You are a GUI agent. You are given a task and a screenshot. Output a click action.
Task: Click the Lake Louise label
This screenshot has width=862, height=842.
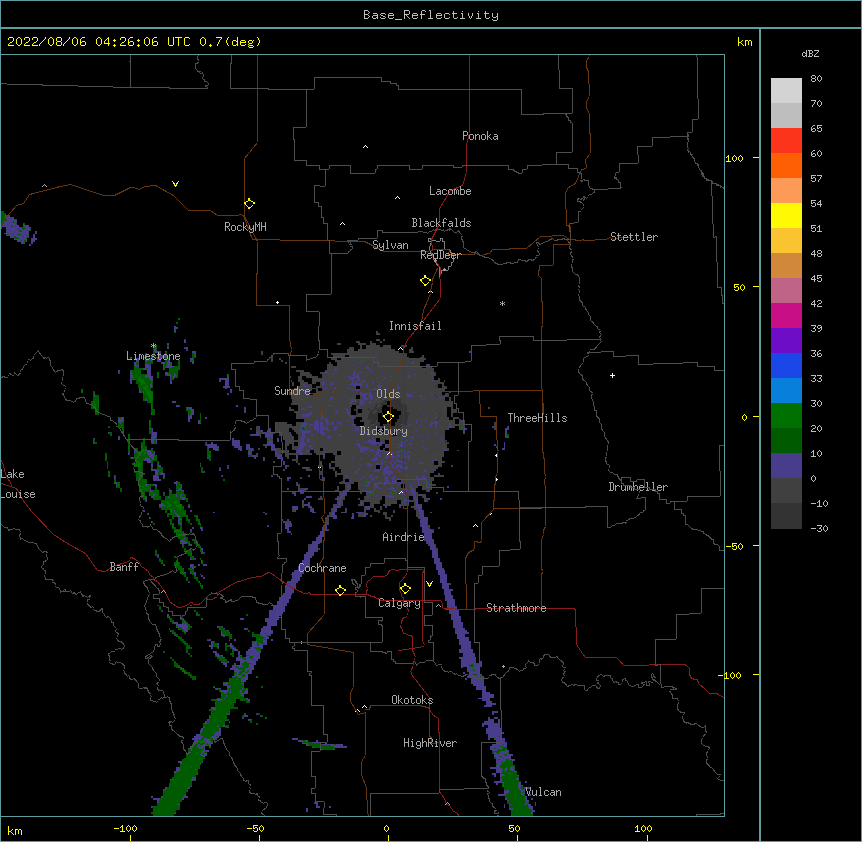coord(18,484)
